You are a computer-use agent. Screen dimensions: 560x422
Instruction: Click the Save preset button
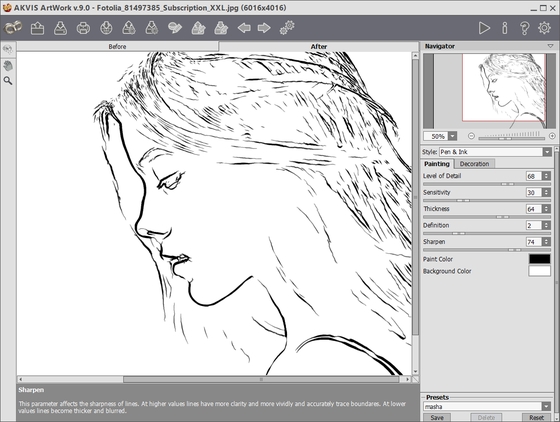tap(437, 417)
